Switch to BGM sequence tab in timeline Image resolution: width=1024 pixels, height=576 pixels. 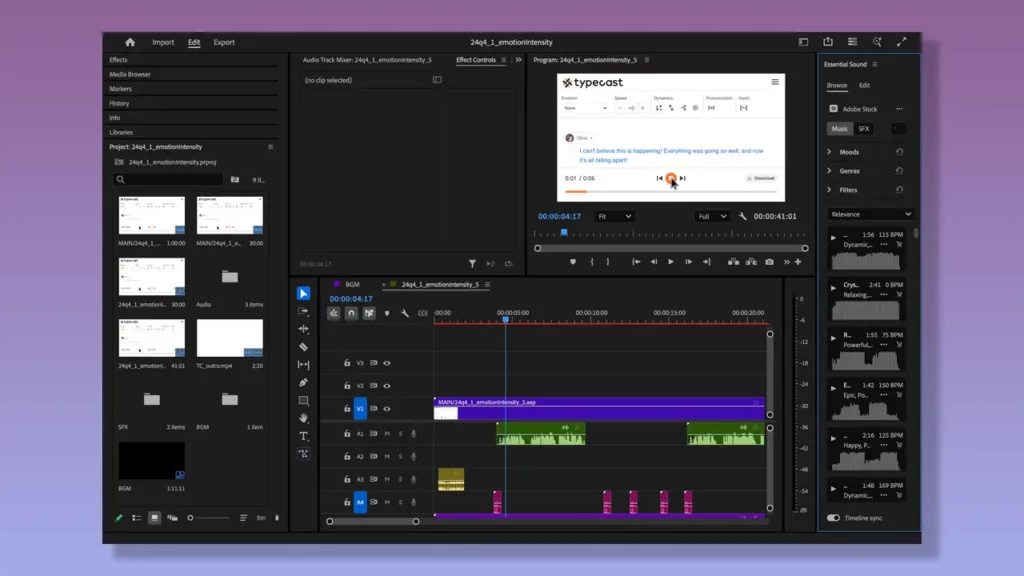coord(353,285)
